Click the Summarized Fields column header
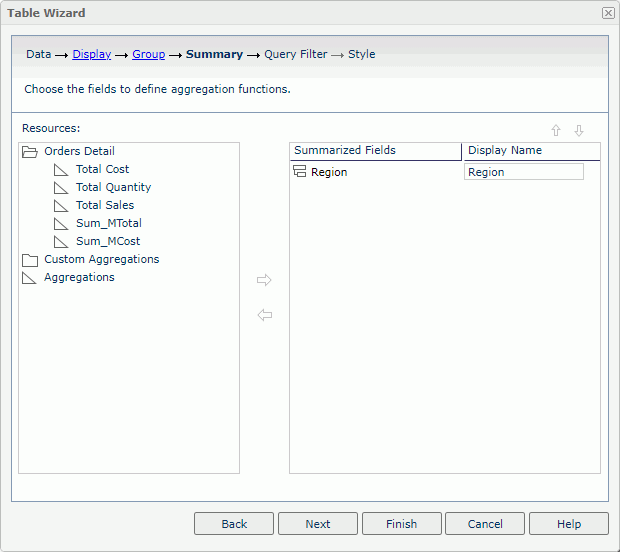 click(x=376, y=151)
